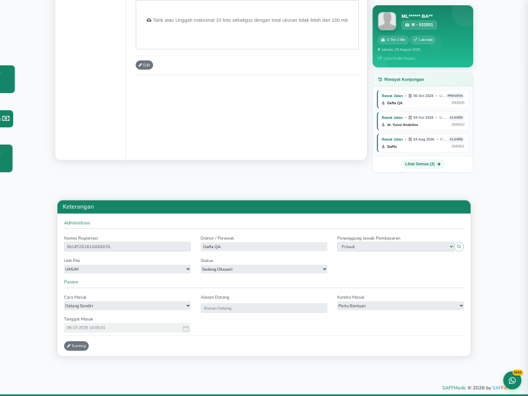Click the money icon tab at left edge
Screen dimensions: 528x396
6,119
